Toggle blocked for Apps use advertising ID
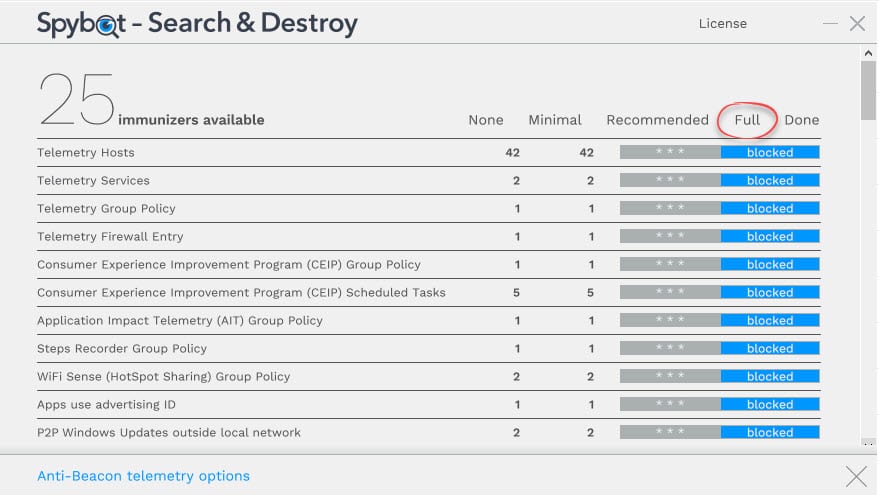Screen dimensions: 879x495 770,404
